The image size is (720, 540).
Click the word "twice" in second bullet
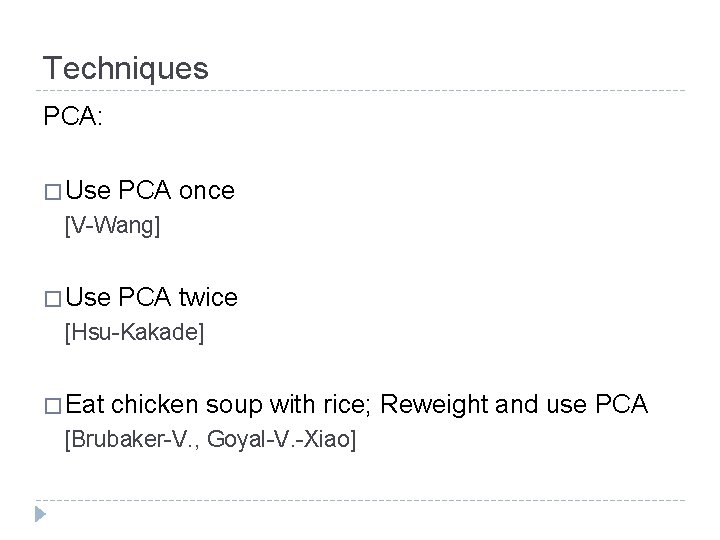pos(207,297)
